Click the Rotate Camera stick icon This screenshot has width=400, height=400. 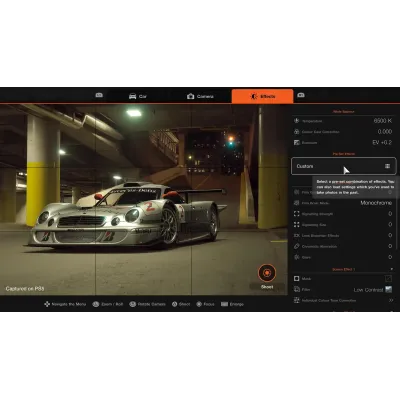pyautogui.click(x=133, y=304)
